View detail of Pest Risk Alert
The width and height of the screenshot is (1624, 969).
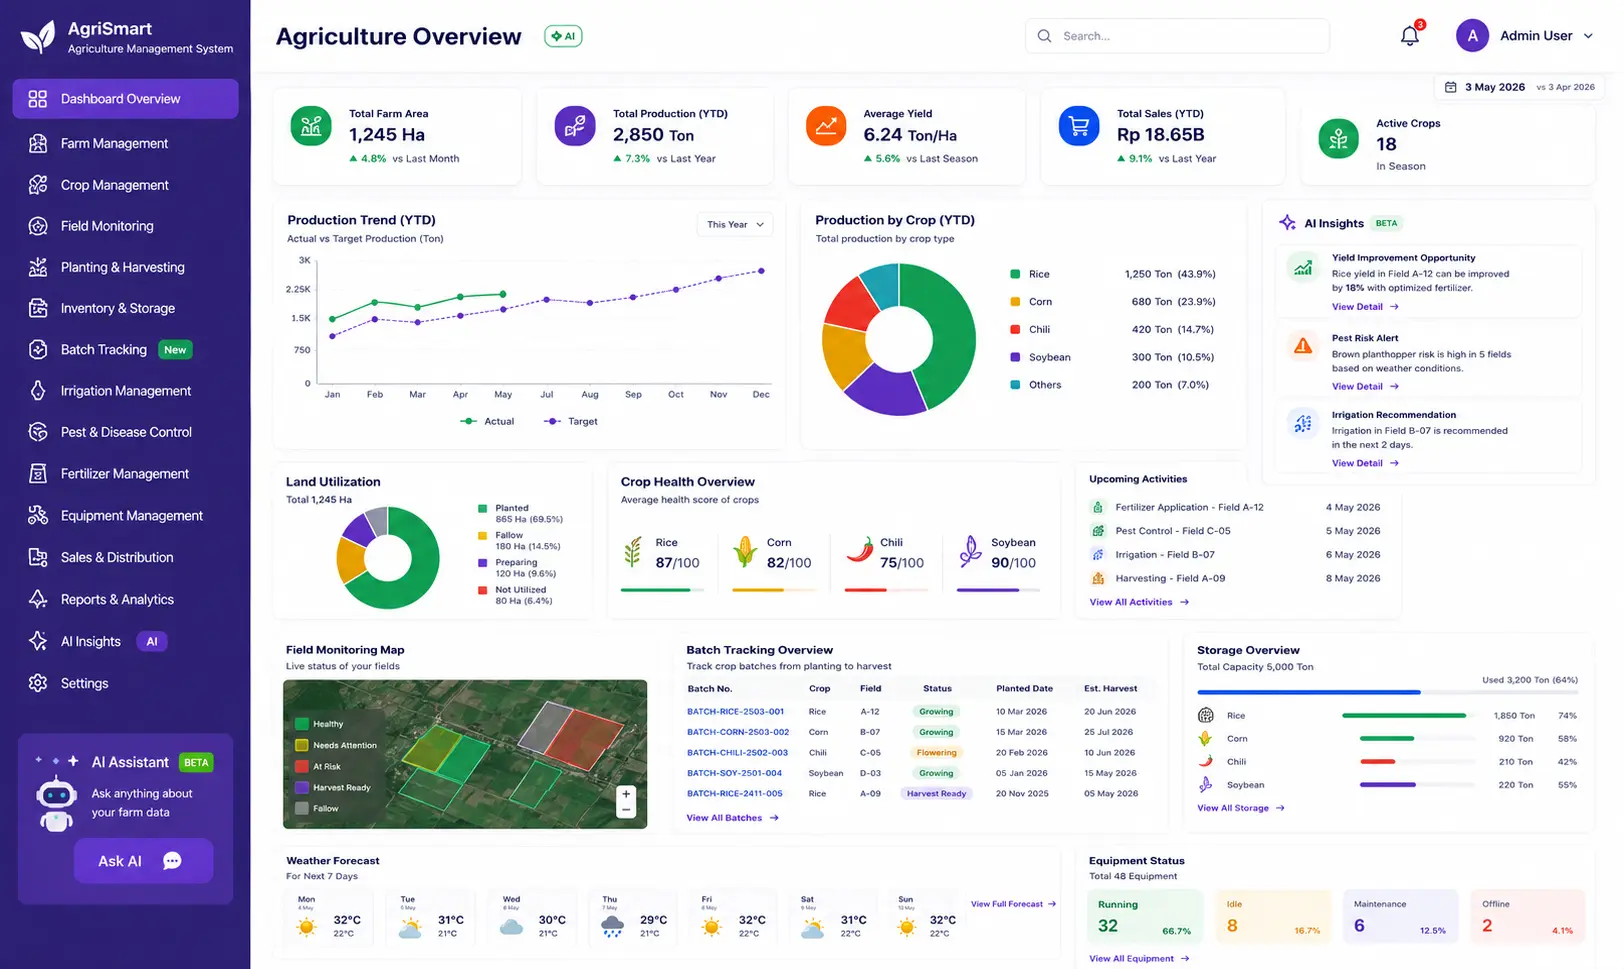click(1365, 386)
